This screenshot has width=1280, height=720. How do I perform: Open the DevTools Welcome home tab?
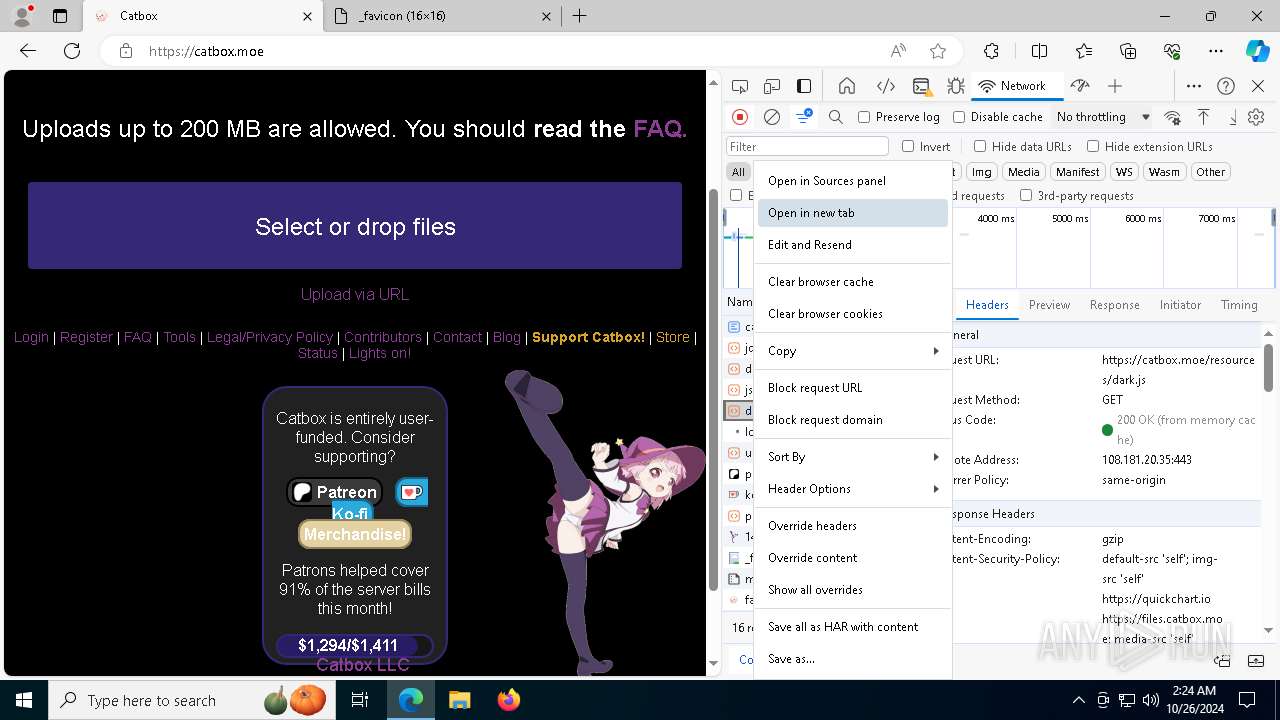click(847, 86)
